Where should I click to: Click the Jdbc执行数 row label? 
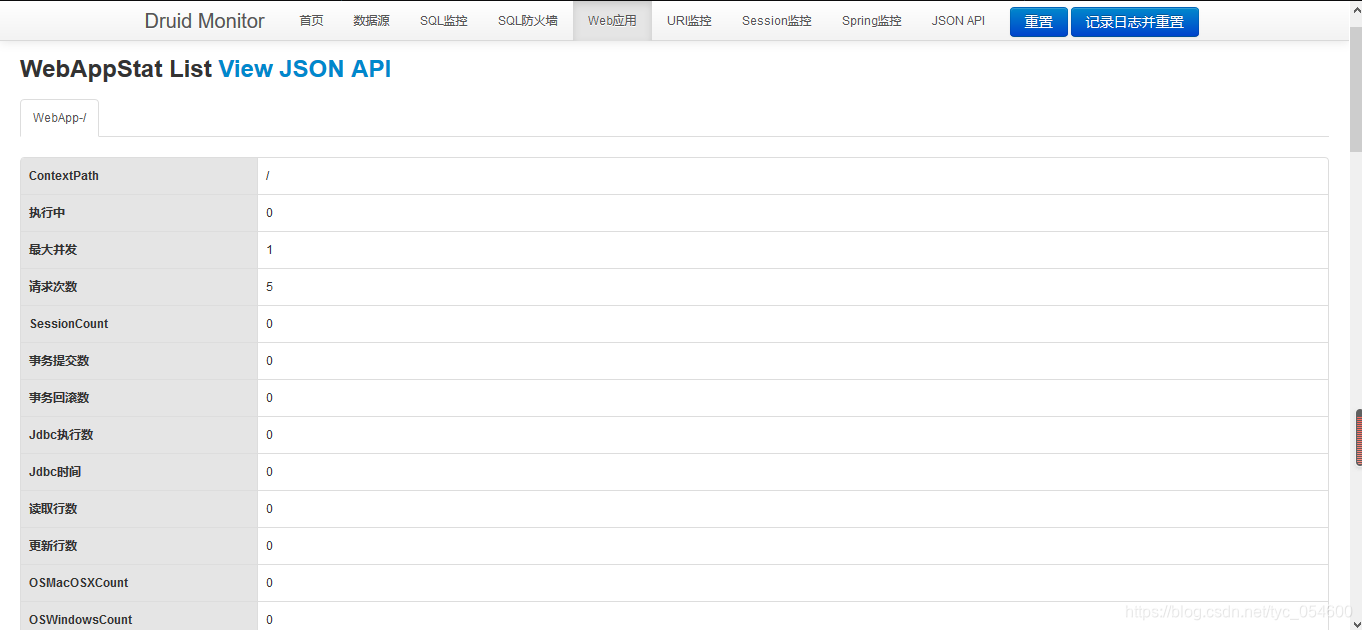pos(61,435)
